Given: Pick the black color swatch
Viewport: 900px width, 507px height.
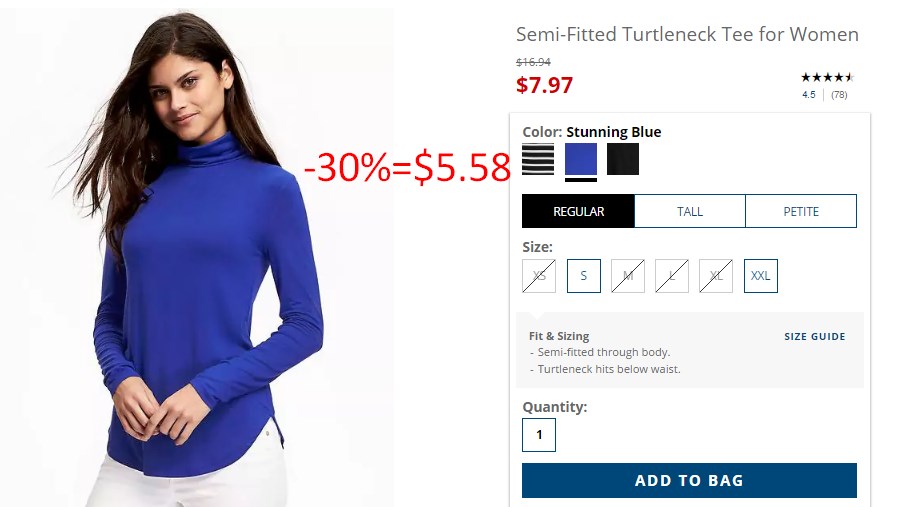Looking at the screenshot, I should (x=623, y=159).
